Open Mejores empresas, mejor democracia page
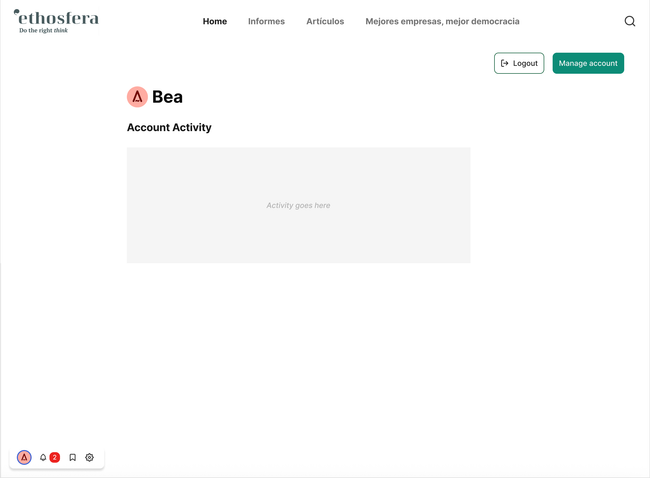The image size is (650, 478). point(442,21)
